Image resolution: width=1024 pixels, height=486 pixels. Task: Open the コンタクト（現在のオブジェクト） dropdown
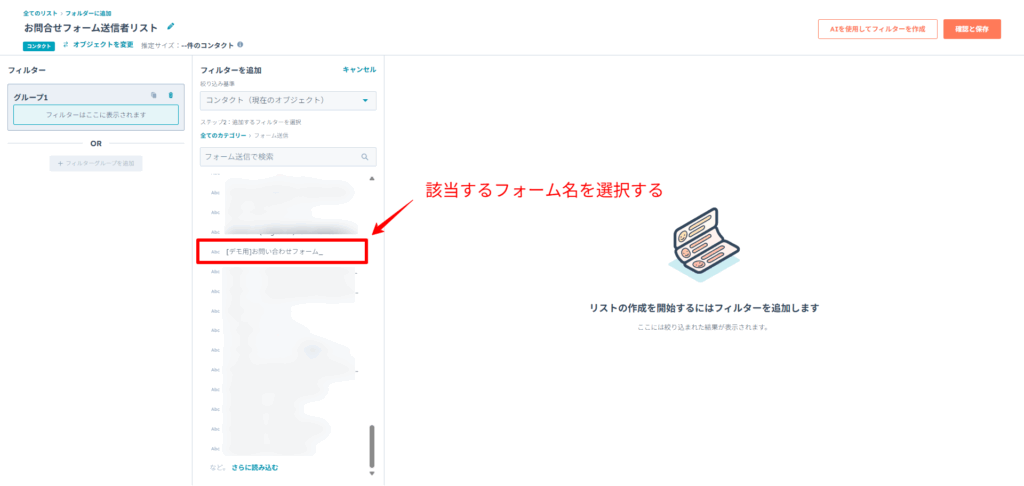(x=288, y=101)
